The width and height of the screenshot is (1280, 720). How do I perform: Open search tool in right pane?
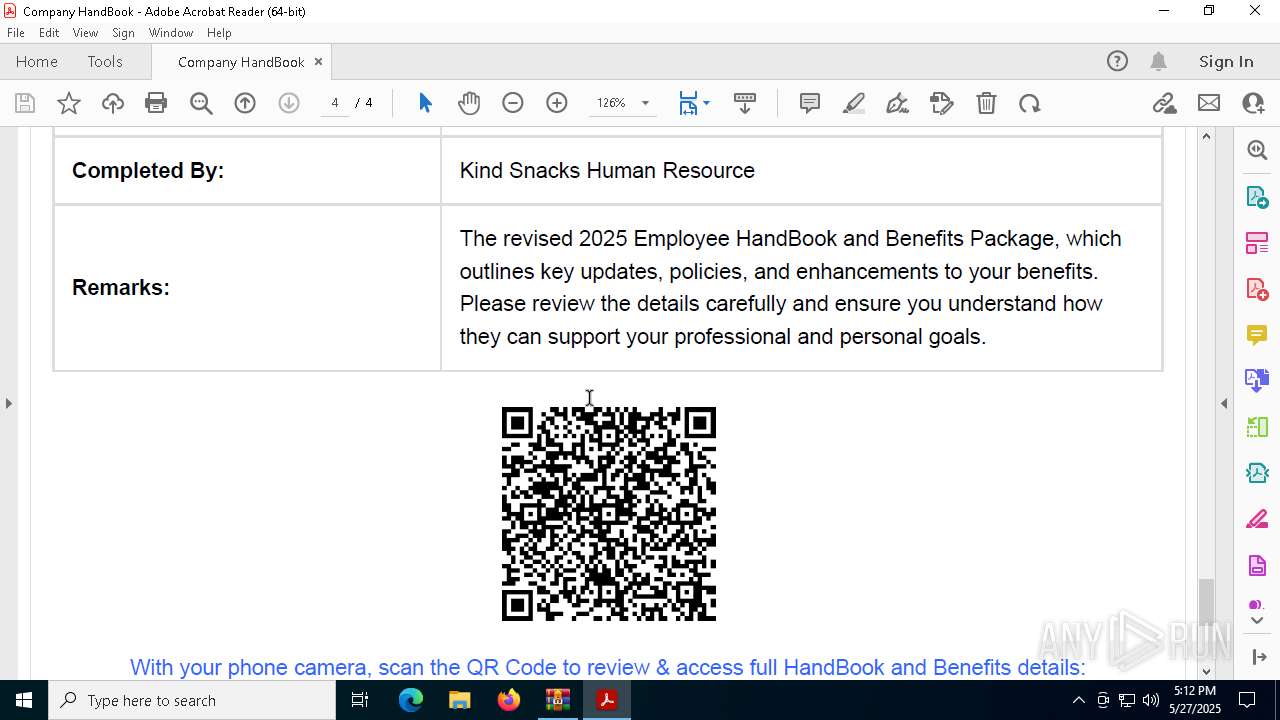click(1257, 150)
